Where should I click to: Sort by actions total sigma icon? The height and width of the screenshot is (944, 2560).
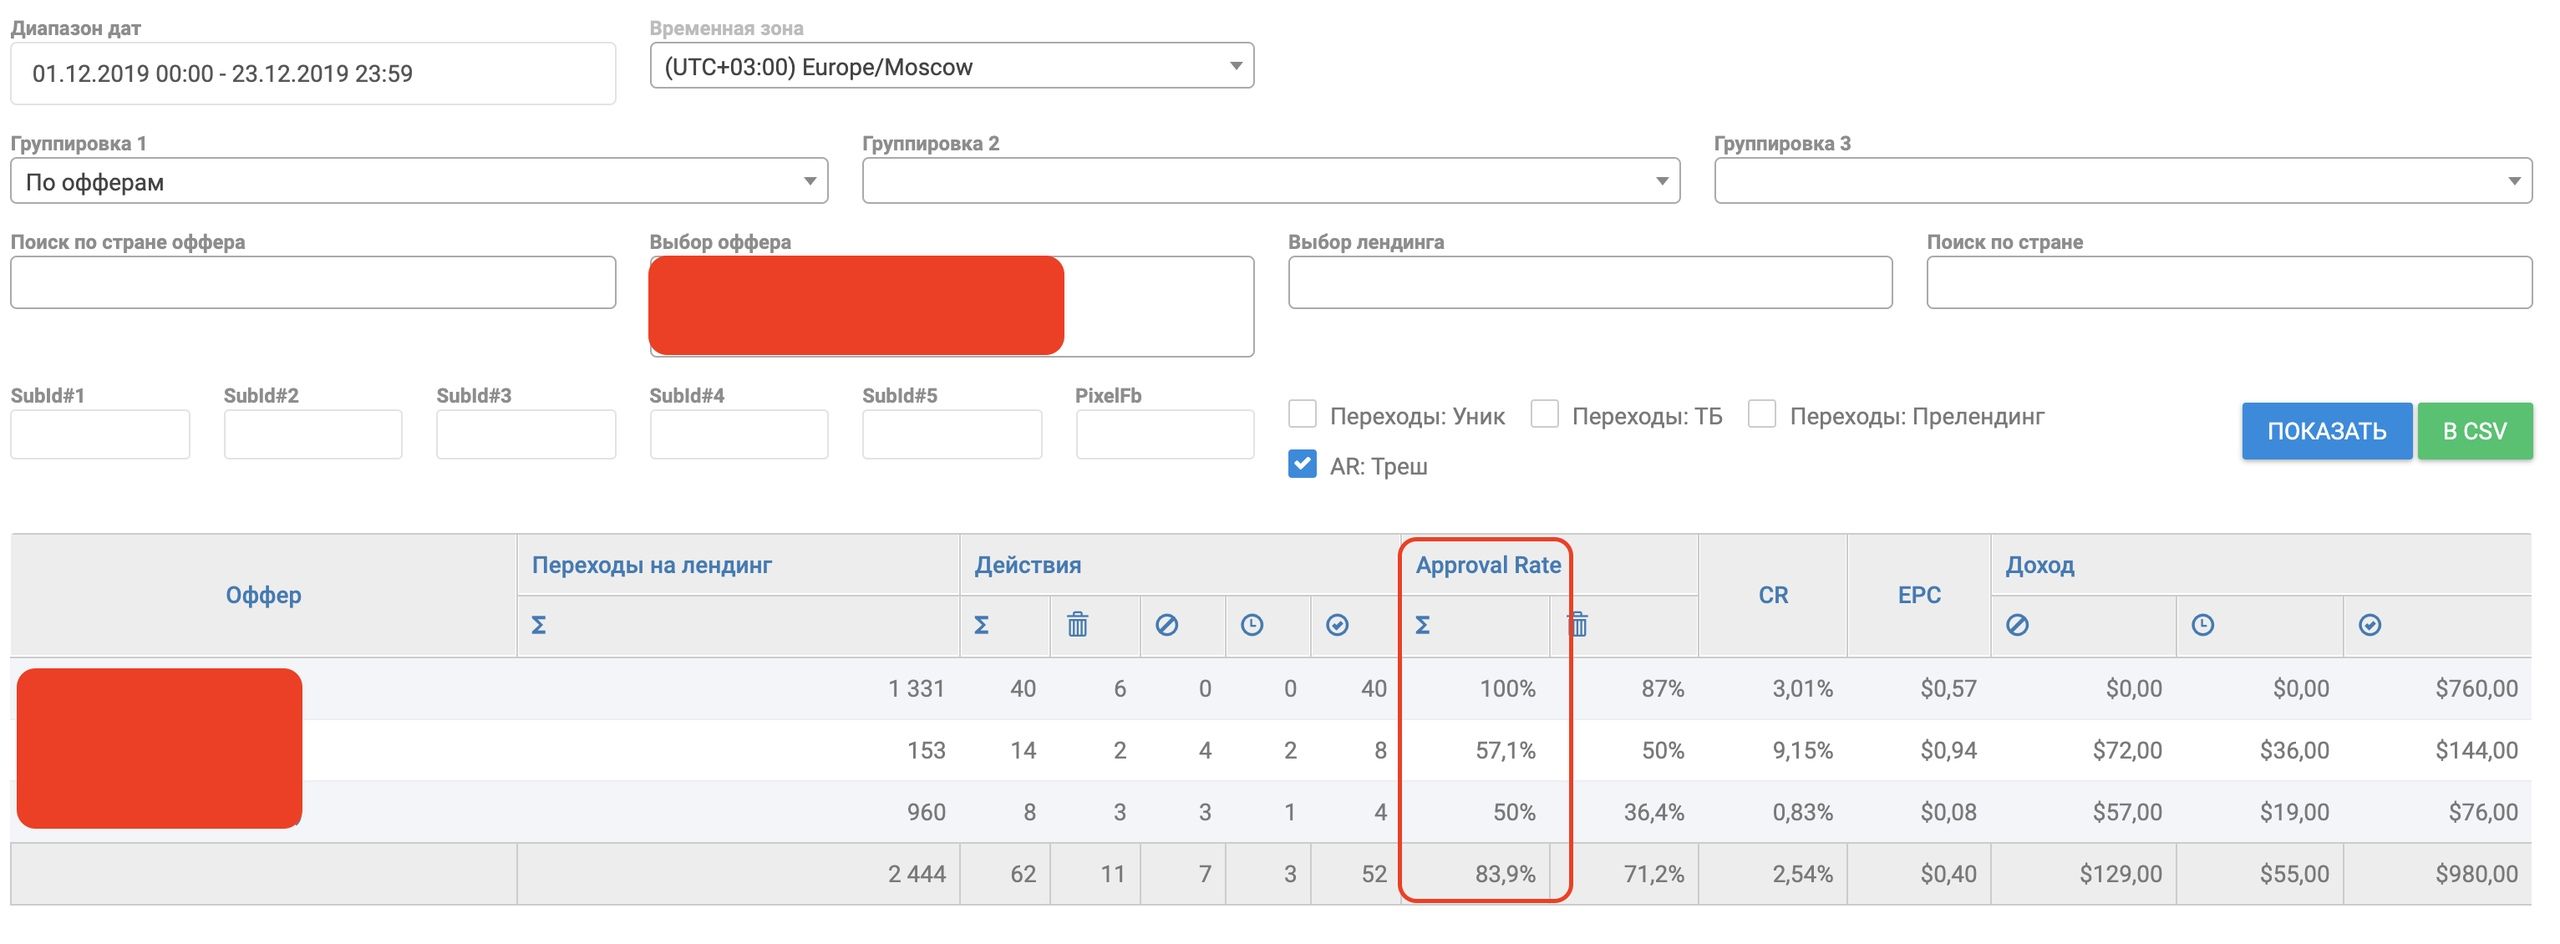981,625
